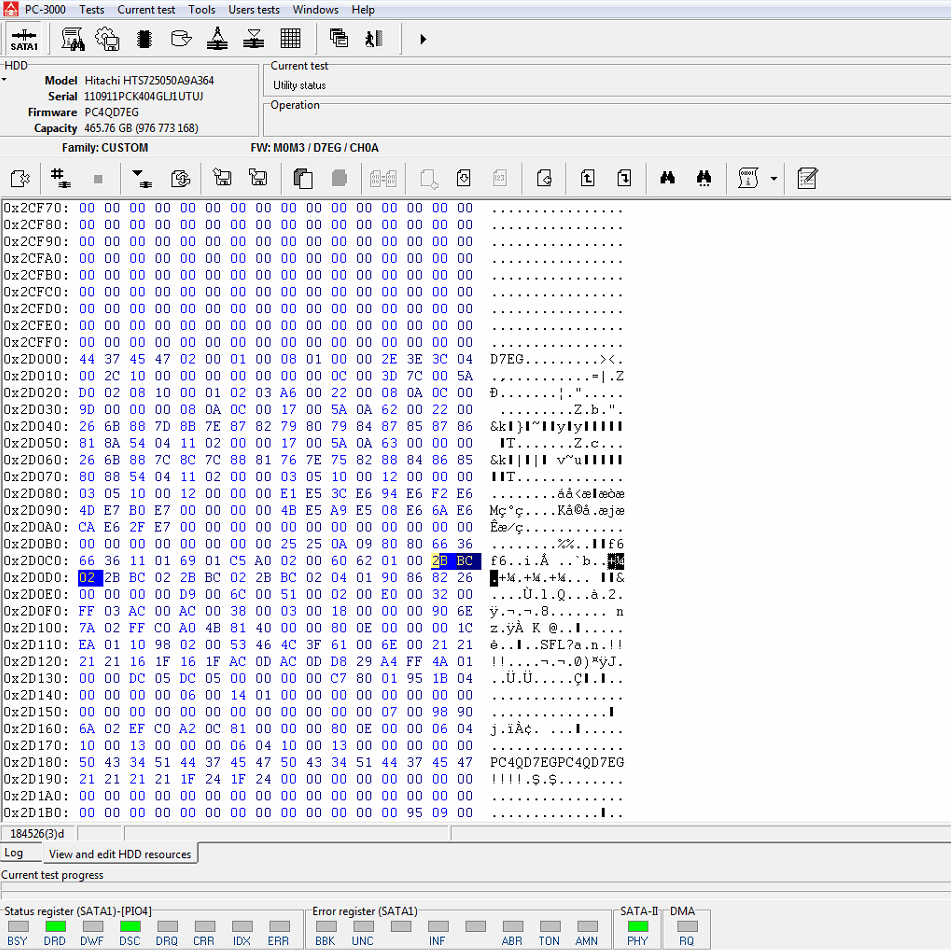Click the gear with floppy disk icon
Image resolution: width=951 pixels, height=950 pixels.
(x=108, y=39)
